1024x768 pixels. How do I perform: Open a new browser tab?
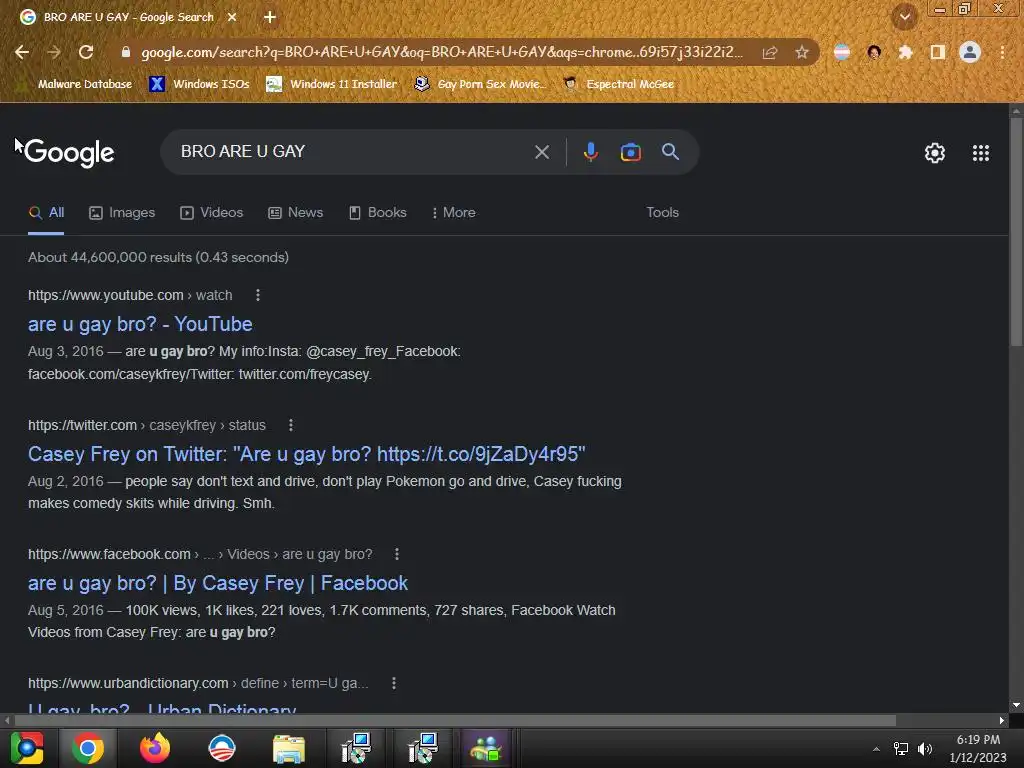[x=270, y=17]
